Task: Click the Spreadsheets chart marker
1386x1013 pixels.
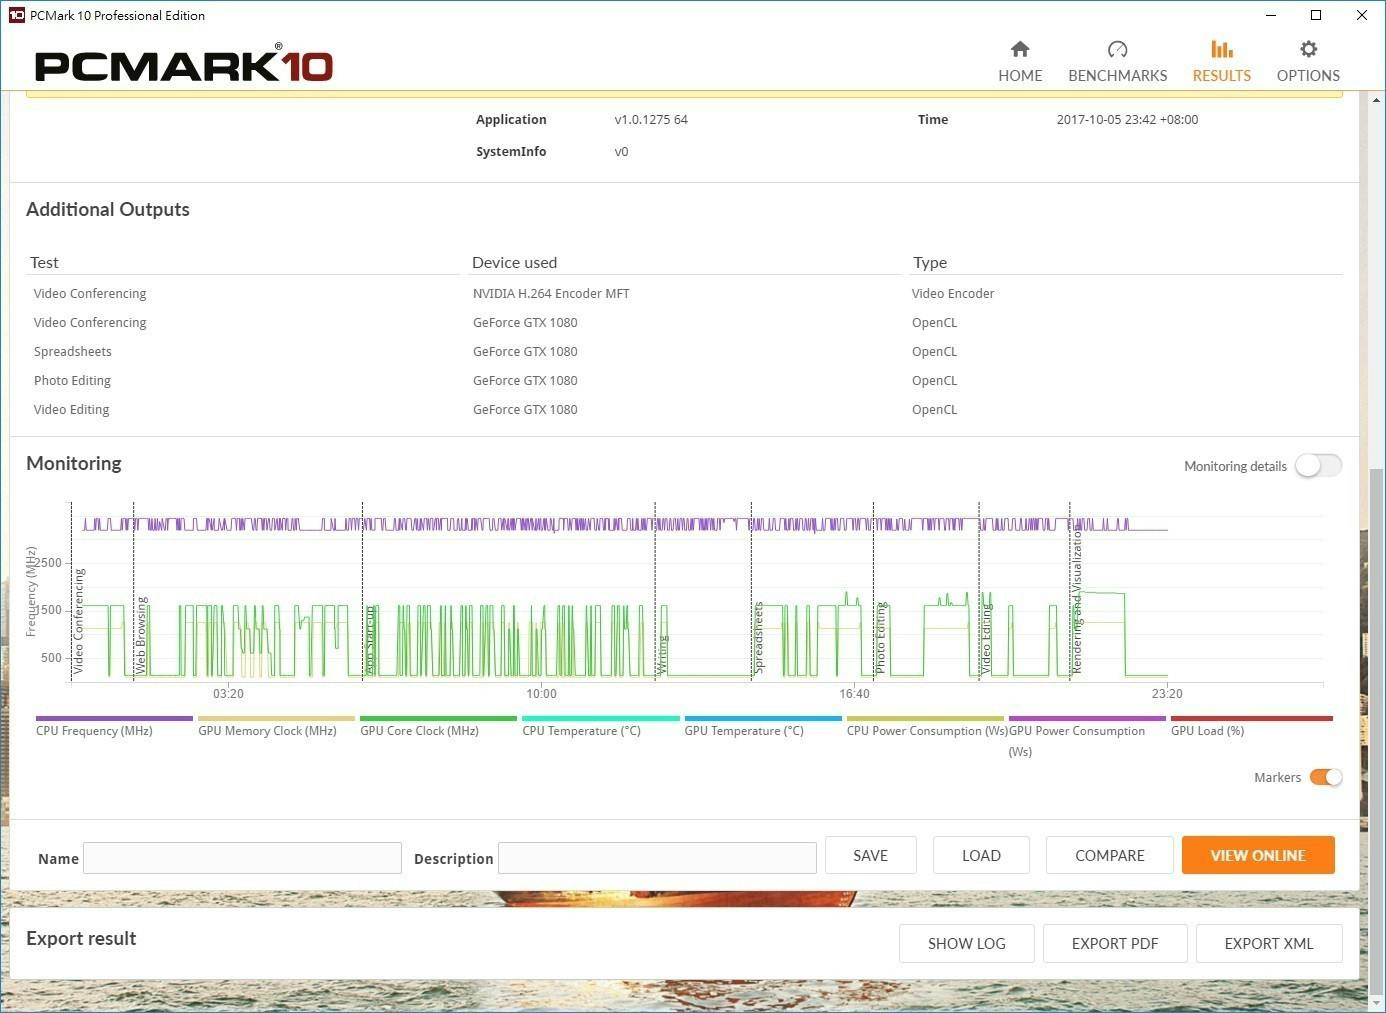Action: tap(758, 637)
